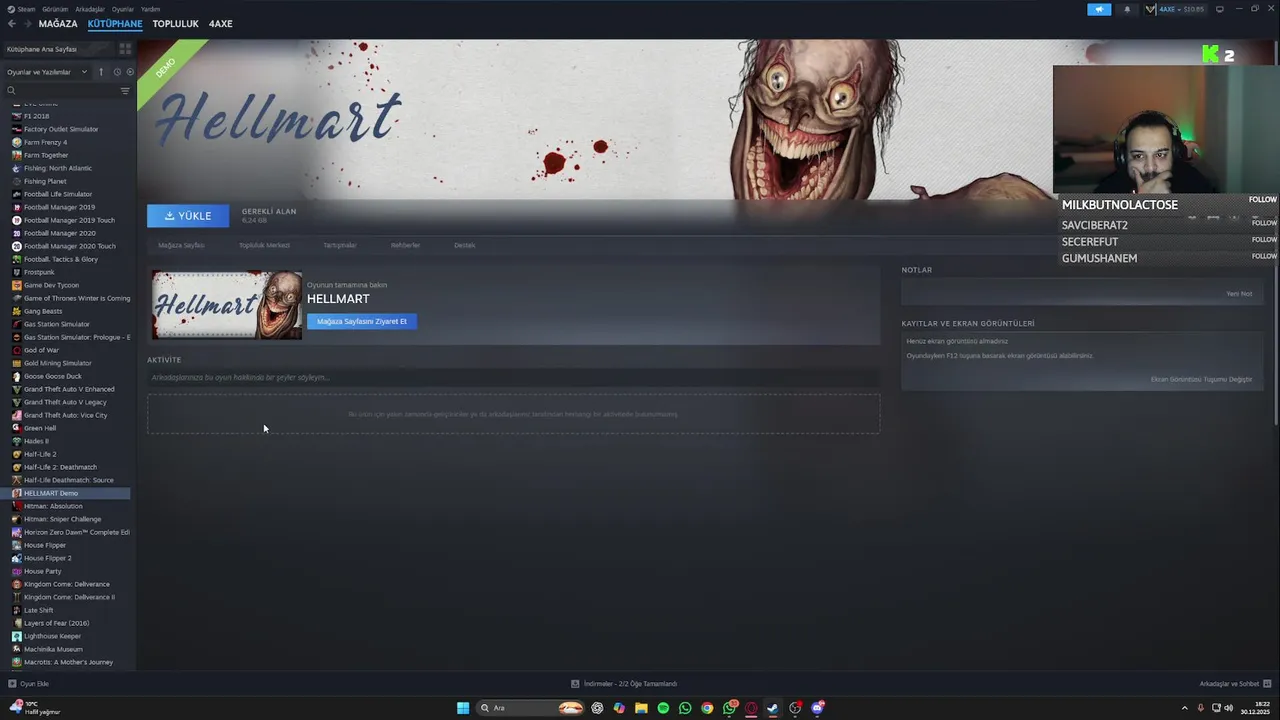Viewport: 1280px width, 720px height.
Task: Go back with the Steam back arrow
Action: (x=11, y=24)
